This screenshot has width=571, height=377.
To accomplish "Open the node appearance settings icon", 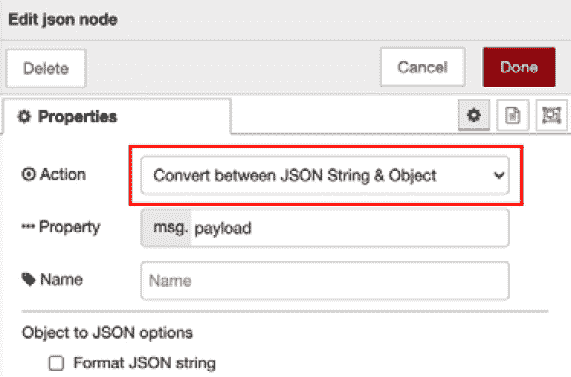I will click(551, 115).
